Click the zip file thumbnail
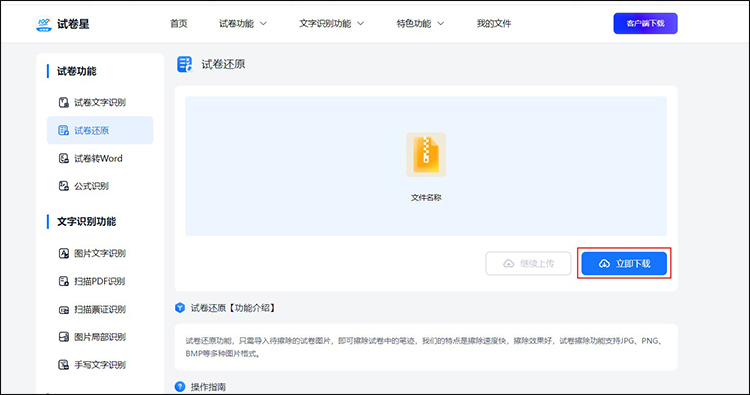This screenshot has height=395, width=750. click(x=426, y=155)
